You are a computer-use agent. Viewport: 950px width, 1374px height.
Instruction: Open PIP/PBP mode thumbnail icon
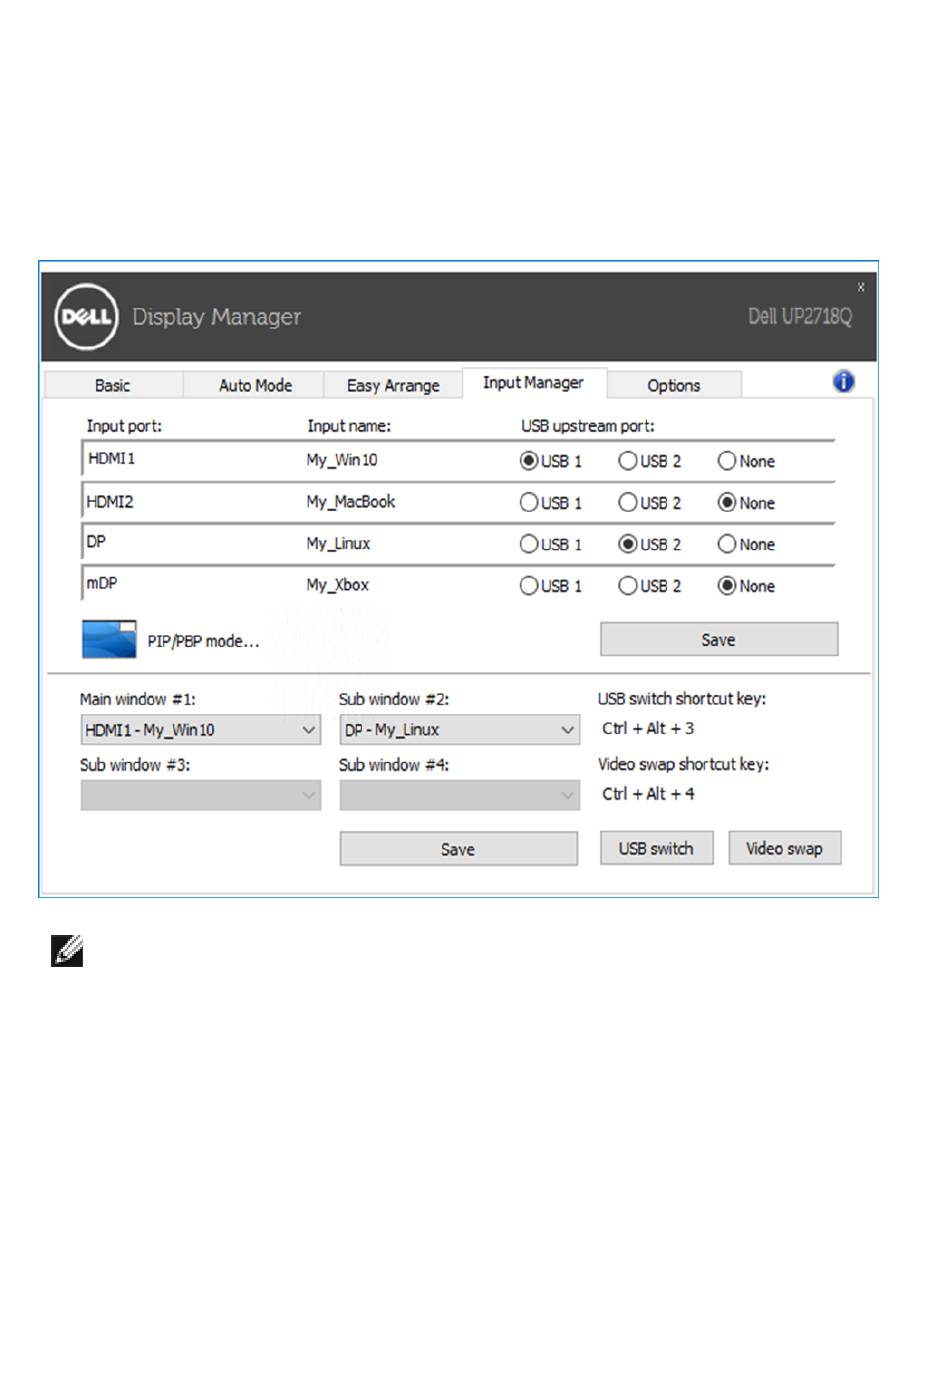coord(109,640)
